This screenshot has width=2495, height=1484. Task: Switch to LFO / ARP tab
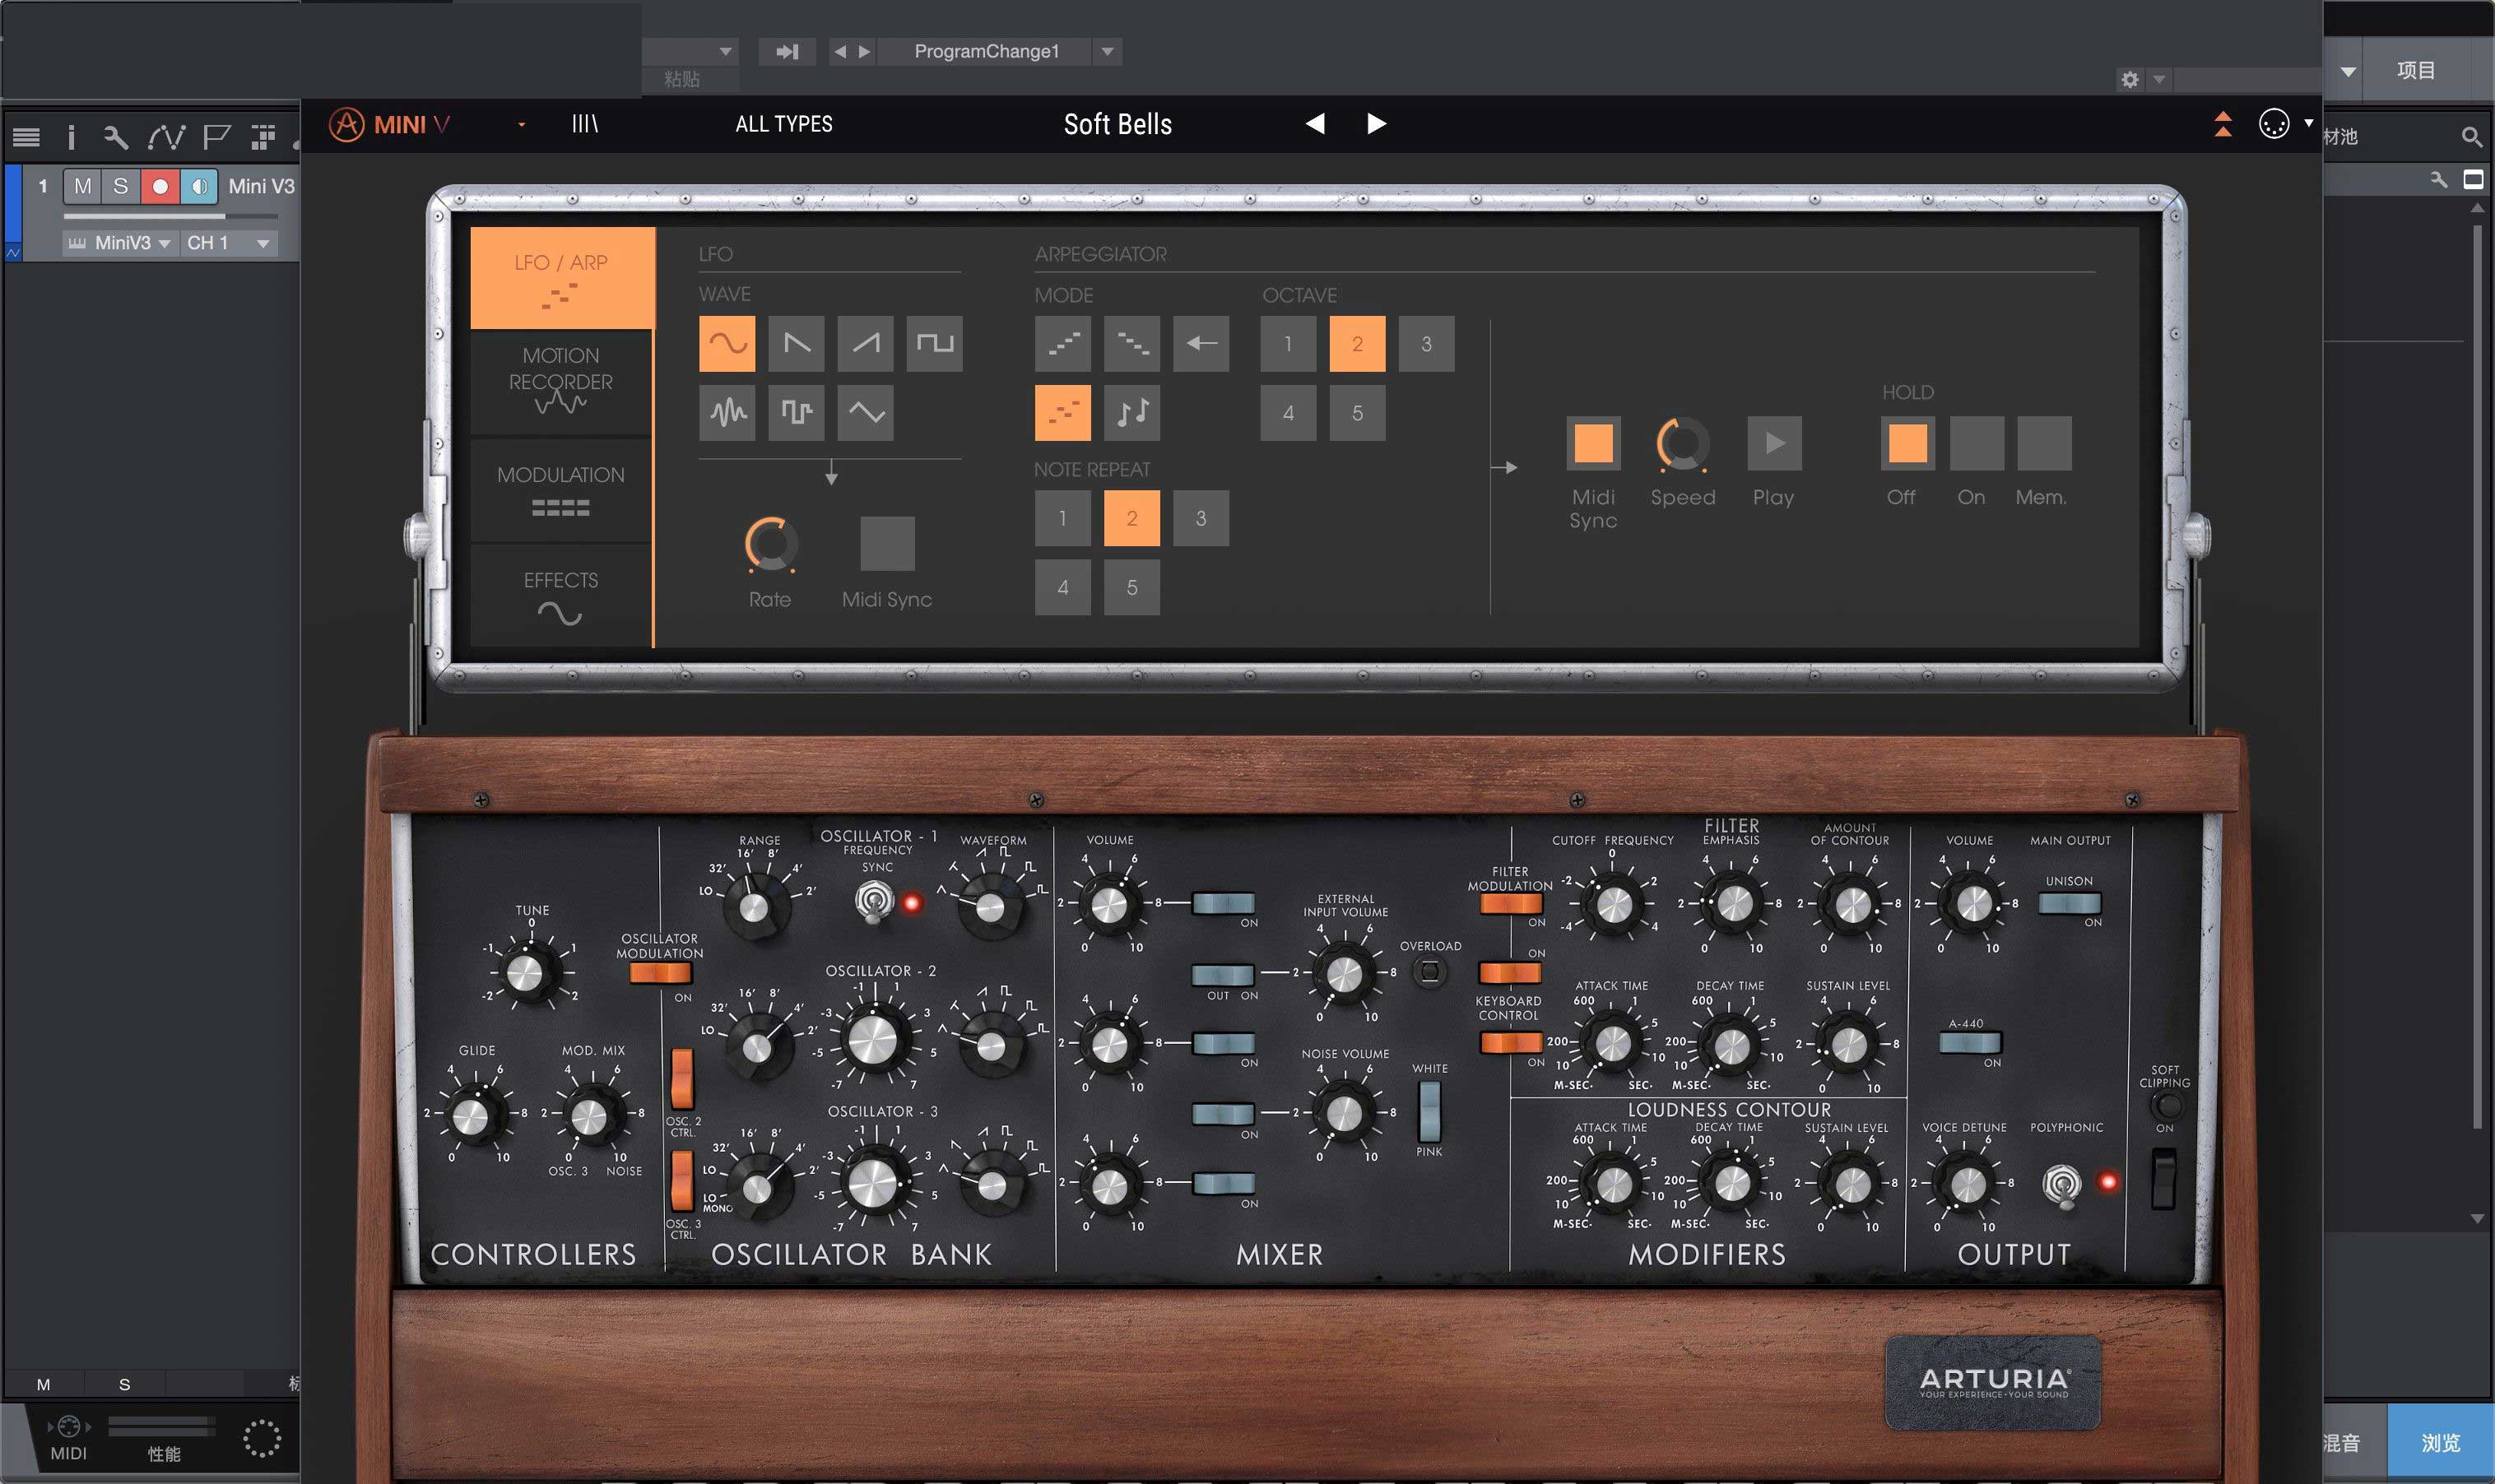point(562,278)
